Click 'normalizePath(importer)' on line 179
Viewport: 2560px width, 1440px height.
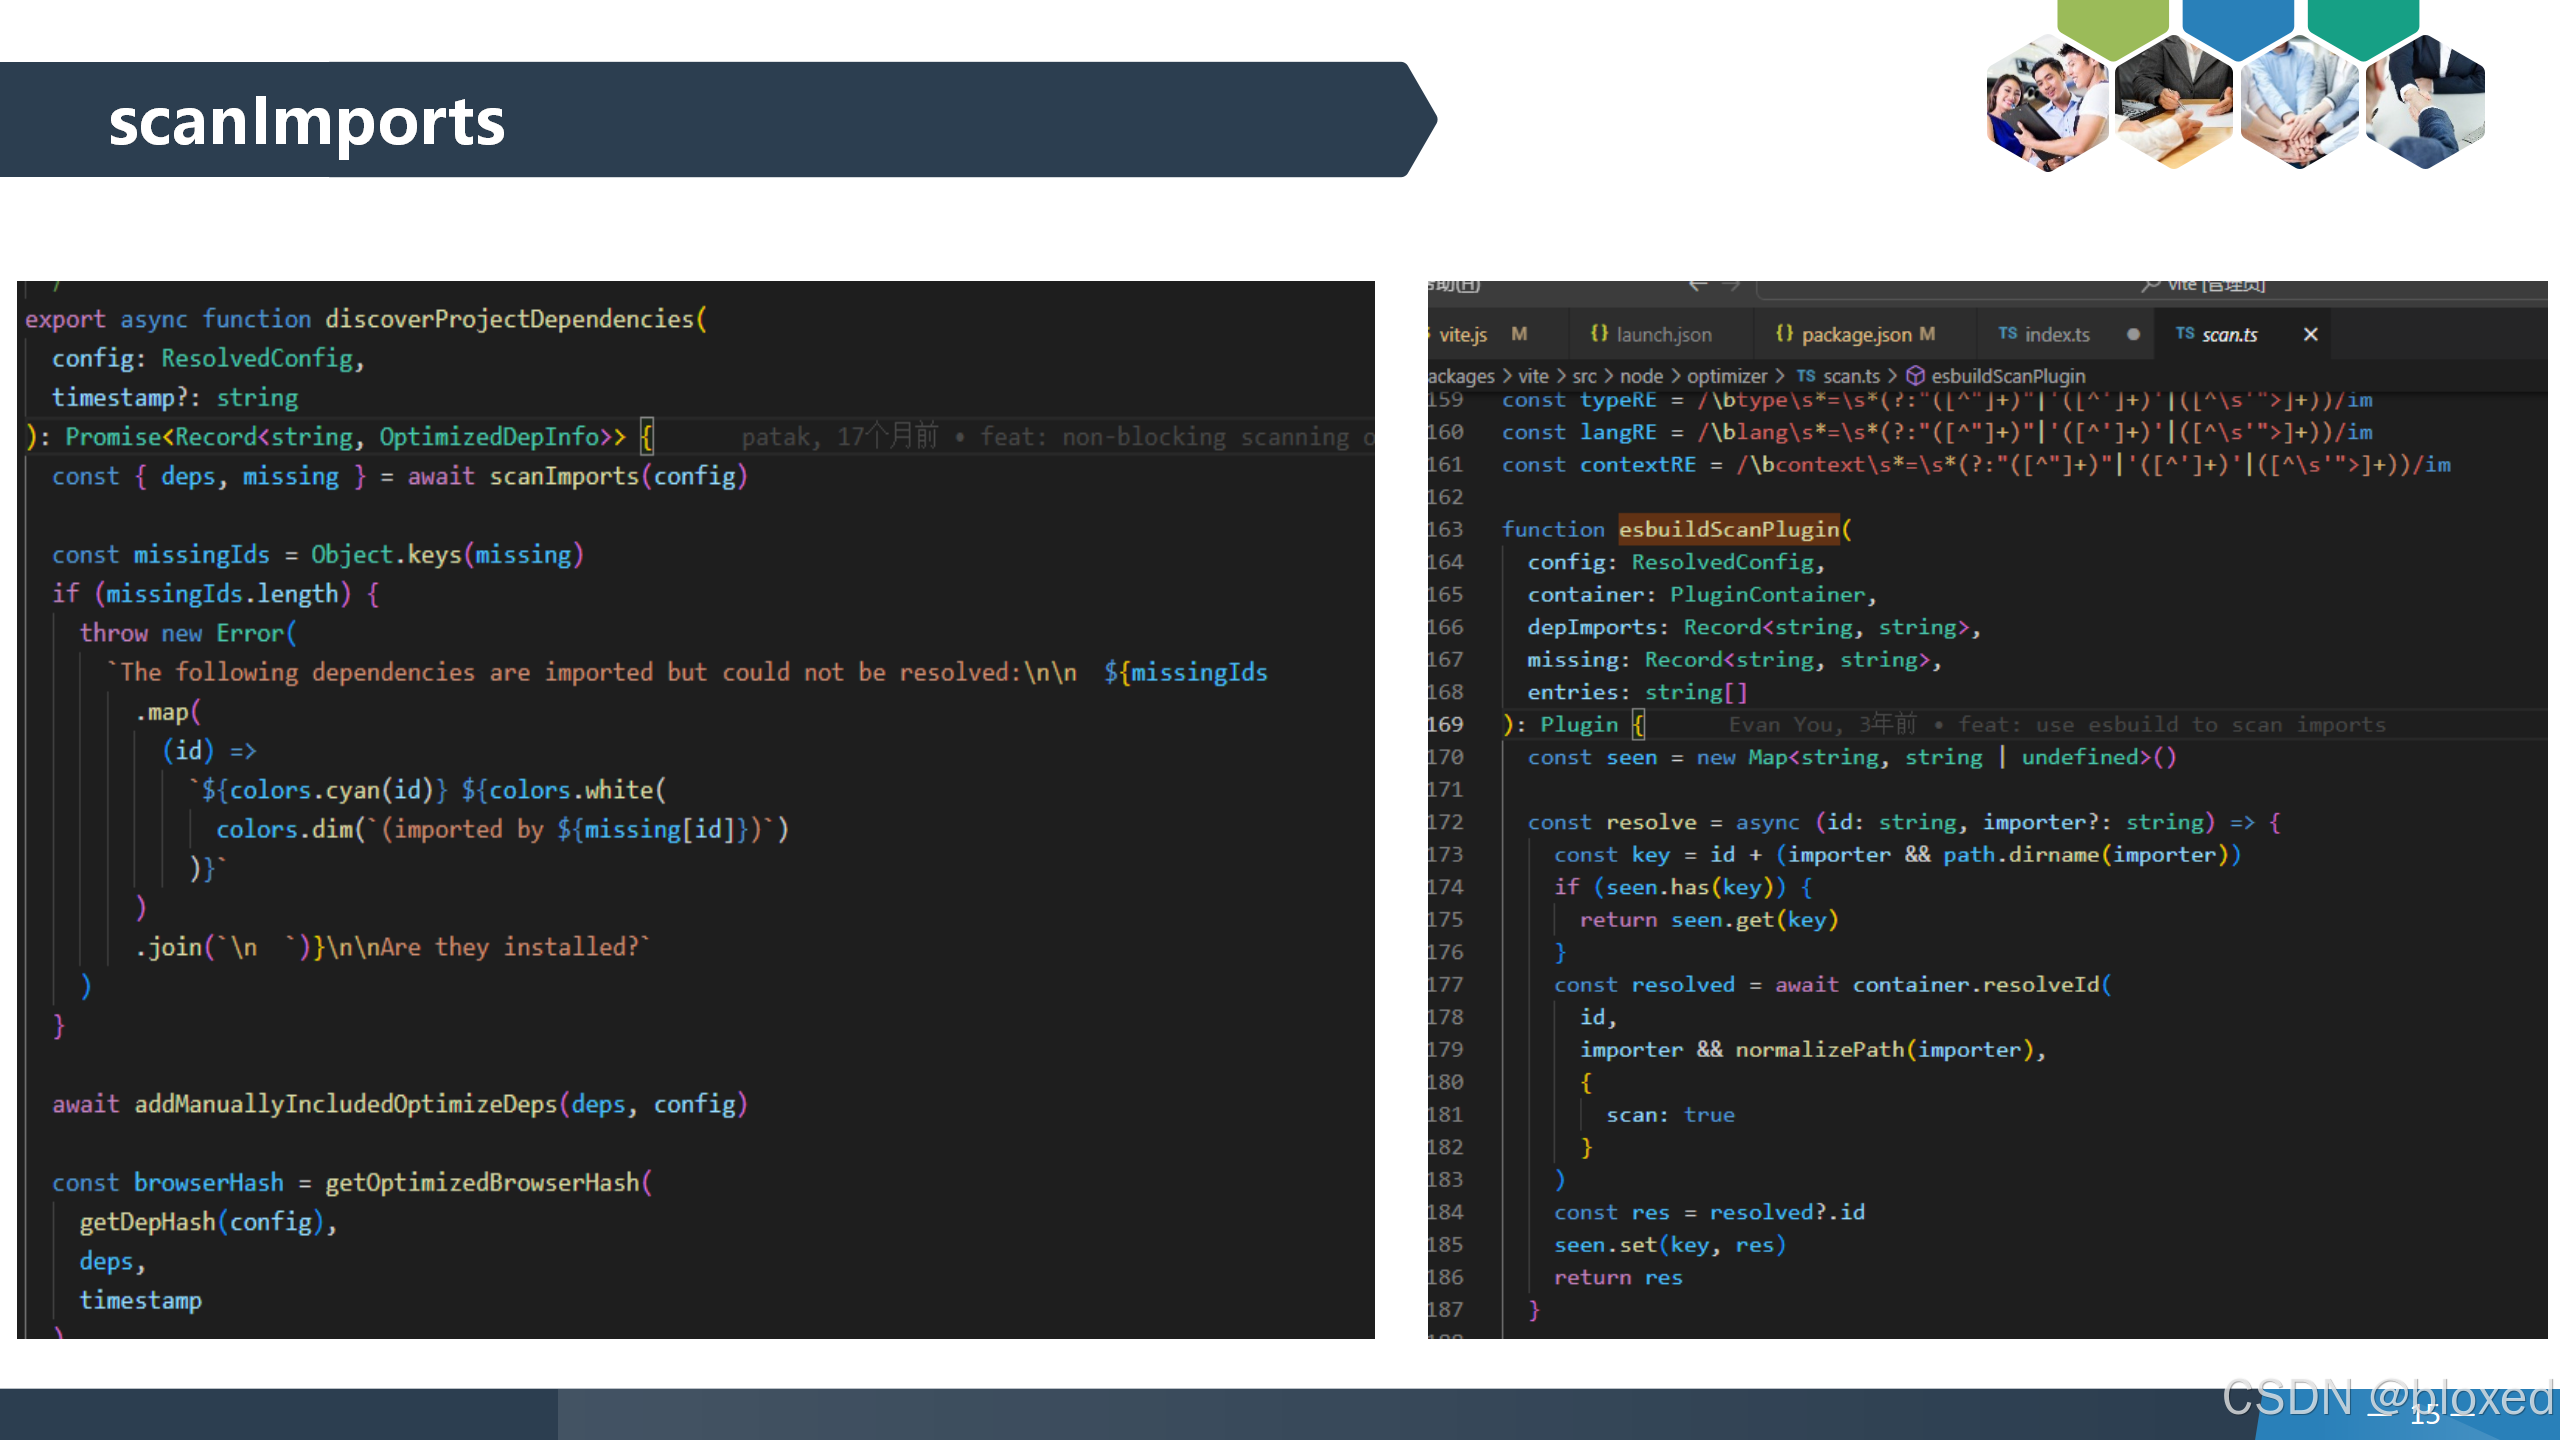(x=1884, y=1049)
